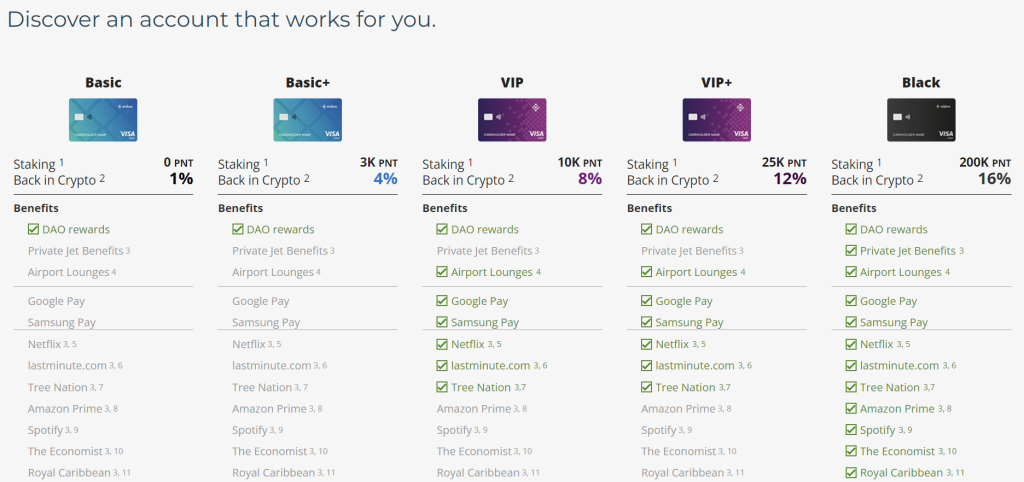Toggle Airport Lounges checkmark under VIP
1024x482 pixels.
[443, 272]
